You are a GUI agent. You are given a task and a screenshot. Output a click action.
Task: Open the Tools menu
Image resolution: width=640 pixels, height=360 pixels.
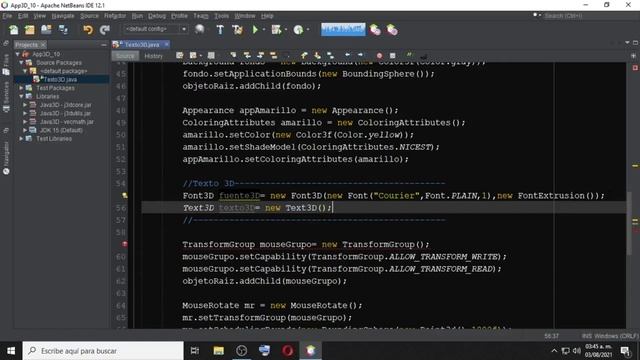(x=222, y=16)
